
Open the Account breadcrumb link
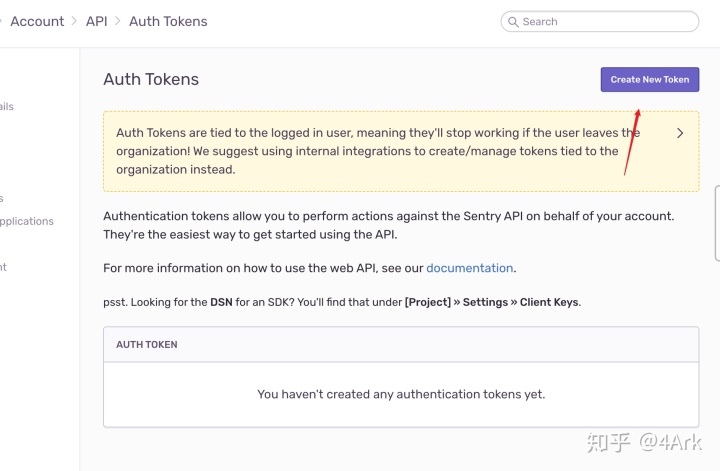click(37, 22)
